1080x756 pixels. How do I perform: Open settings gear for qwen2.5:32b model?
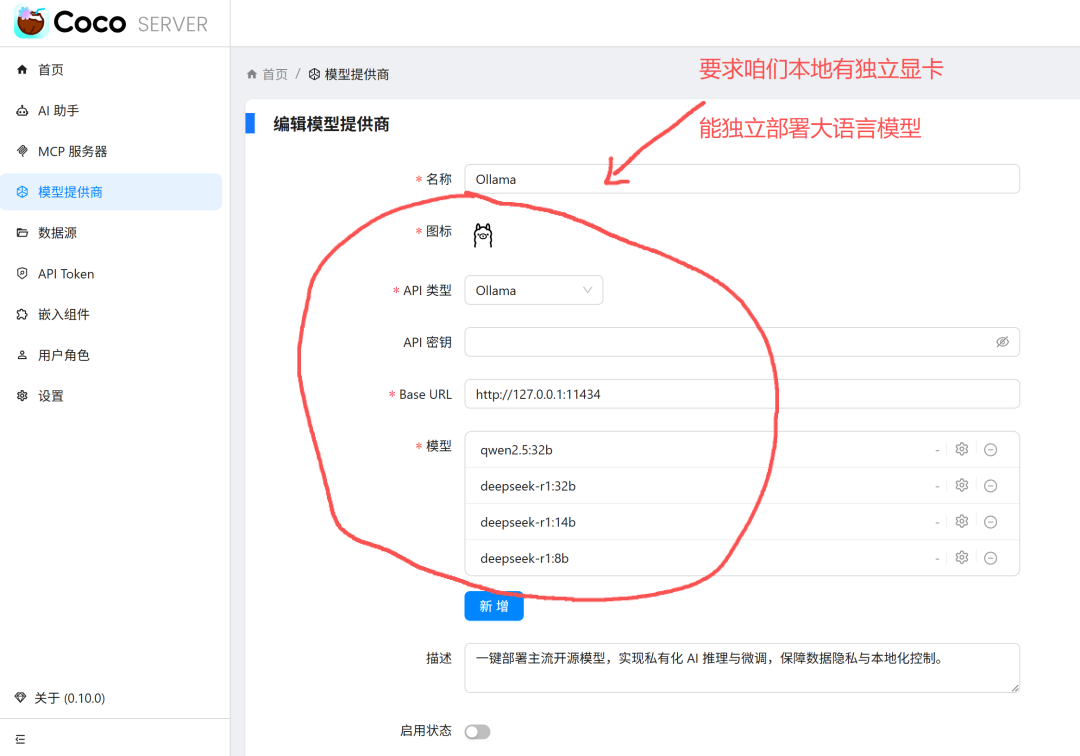961,449
